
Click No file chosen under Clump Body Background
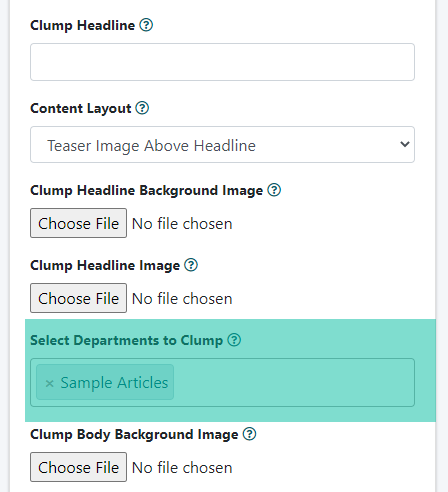tap(182, 468)
